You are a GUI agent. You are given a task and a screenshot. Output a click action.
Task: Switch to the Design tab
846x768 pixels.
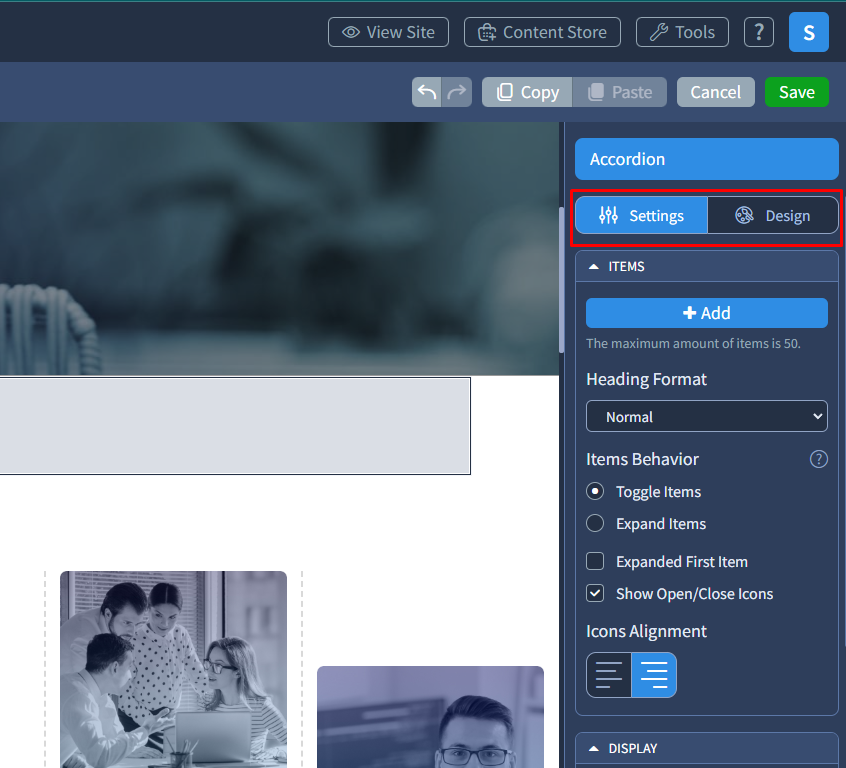coord(773,215)
